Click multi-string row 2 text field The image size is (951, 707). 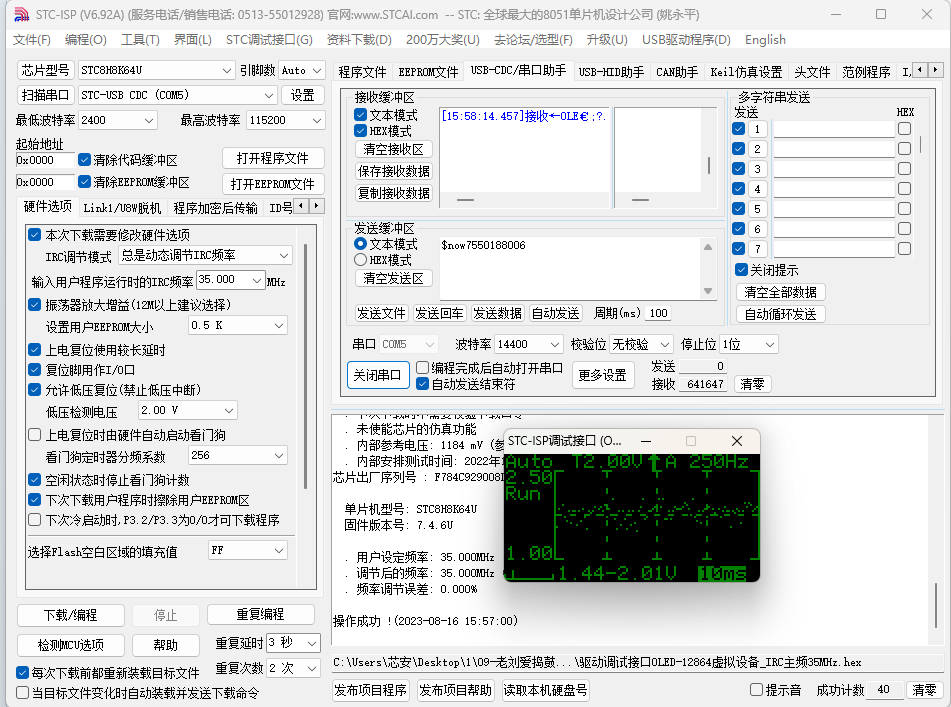tap(835, 149)
